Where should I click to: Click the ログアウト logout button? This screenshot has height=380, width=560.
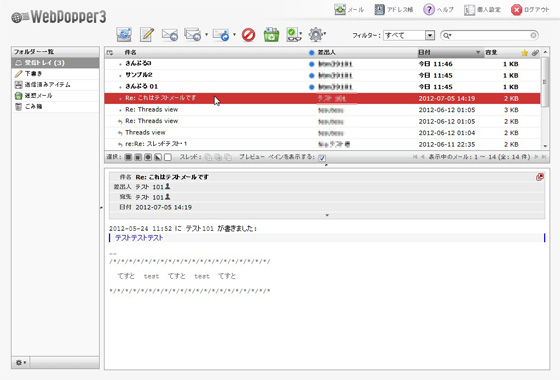[x=530, y=10]
